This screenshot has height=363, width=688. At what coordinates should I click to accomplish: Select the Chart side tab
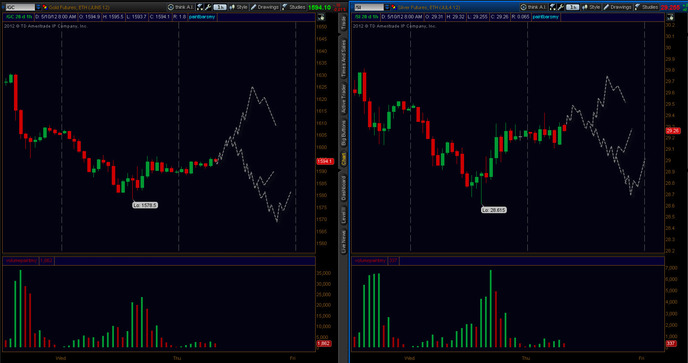click(x=344, y=159)
